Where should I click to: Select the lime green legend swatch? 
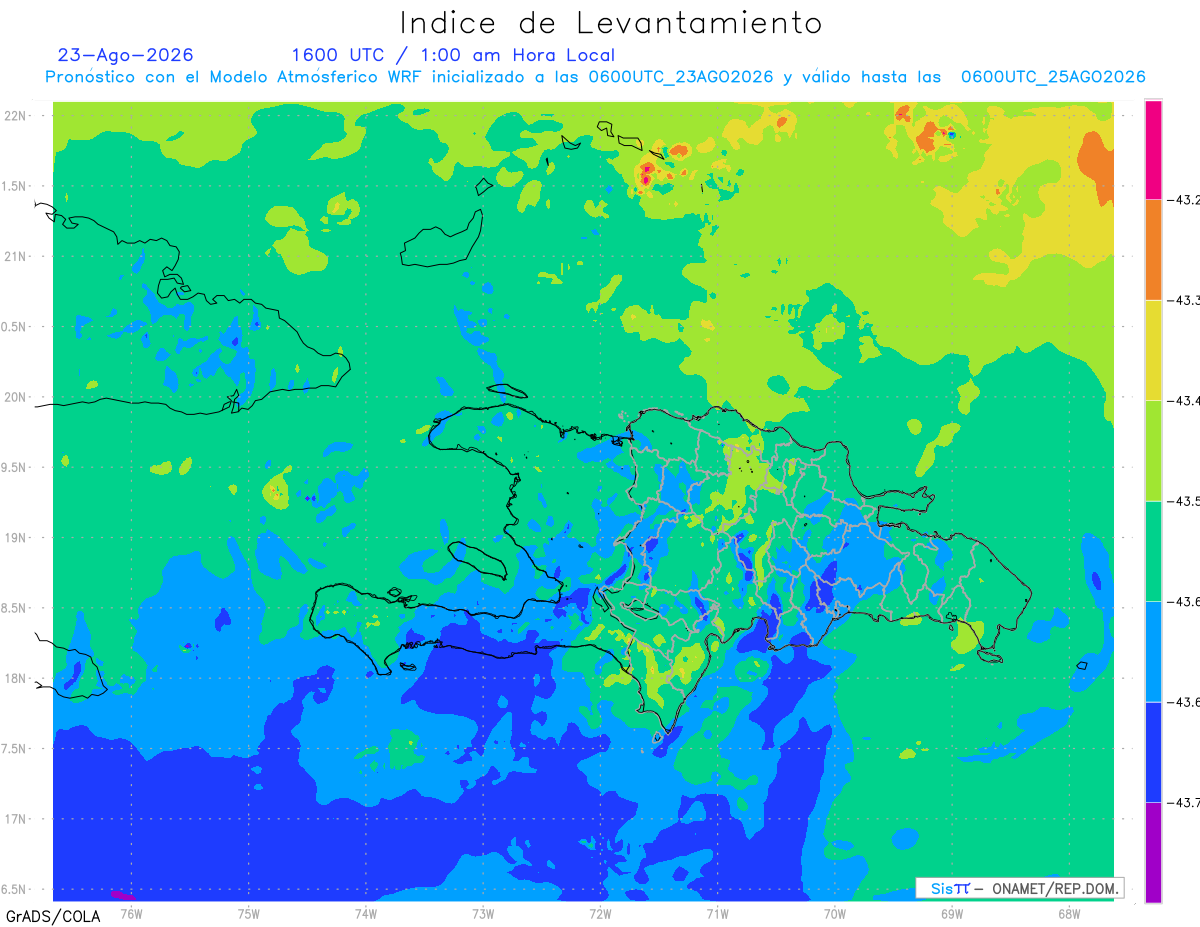[1153, 450]
